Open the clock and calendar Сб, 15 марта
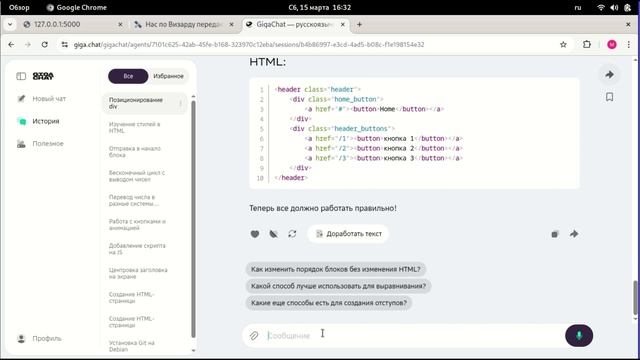640x360 pixels. coord(320,7)
